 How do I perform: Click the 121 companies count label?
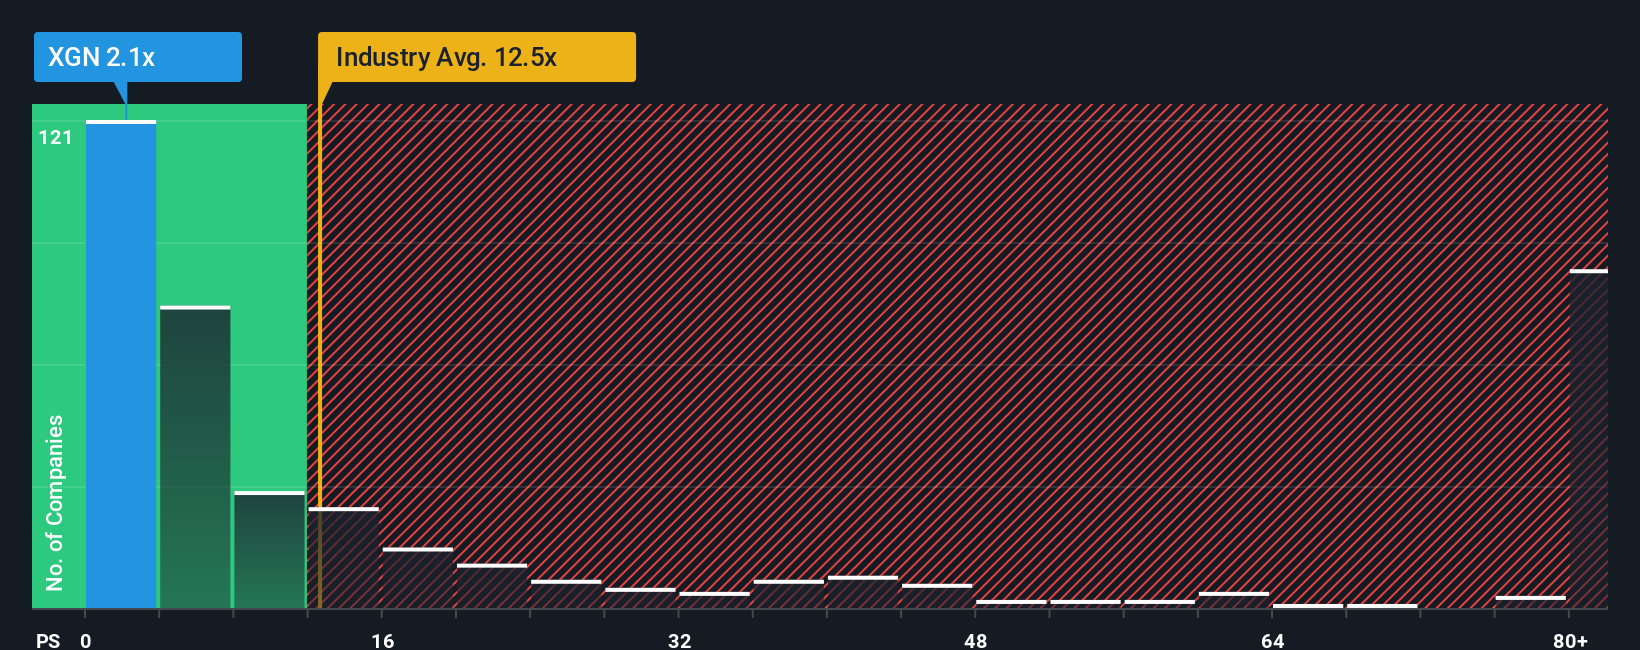55,137
